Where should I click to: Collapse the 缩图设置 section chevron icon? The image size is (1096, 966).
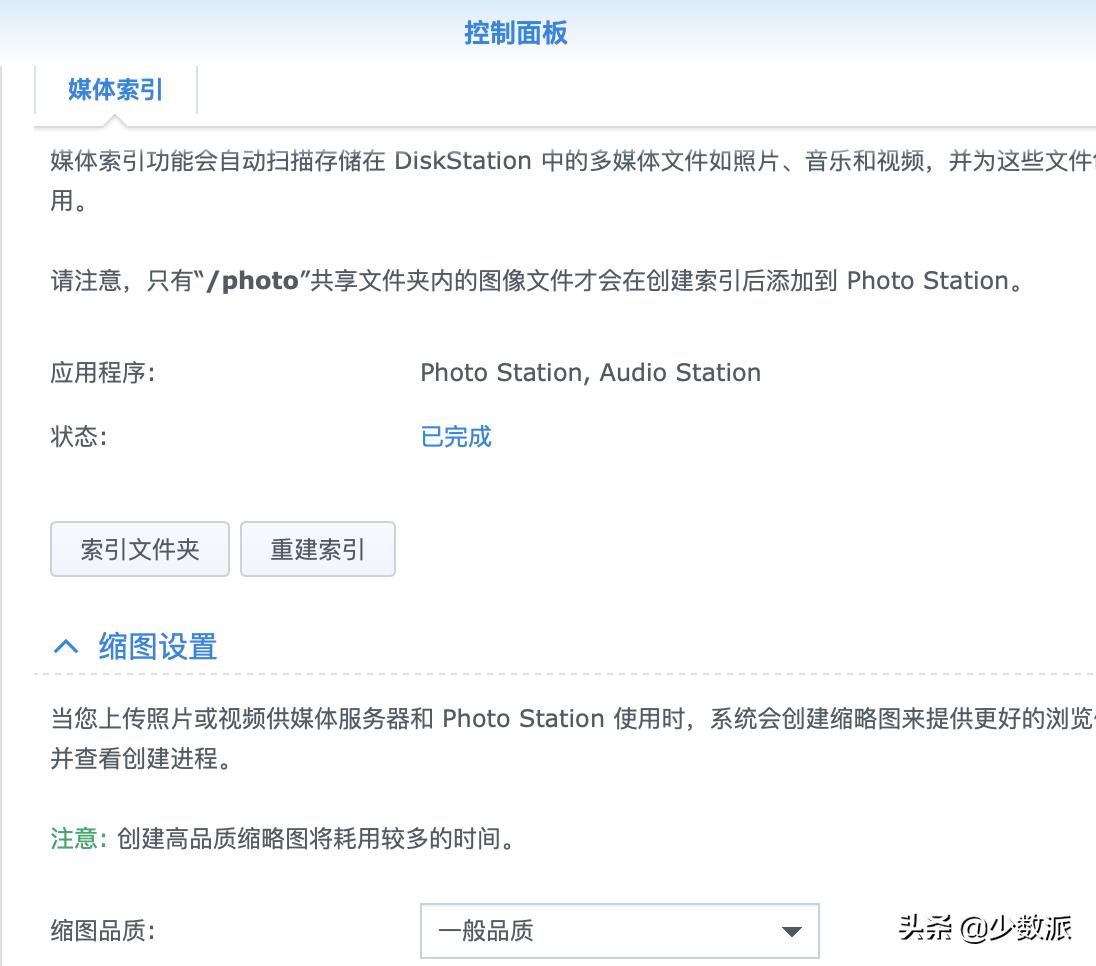pos(67,646)
